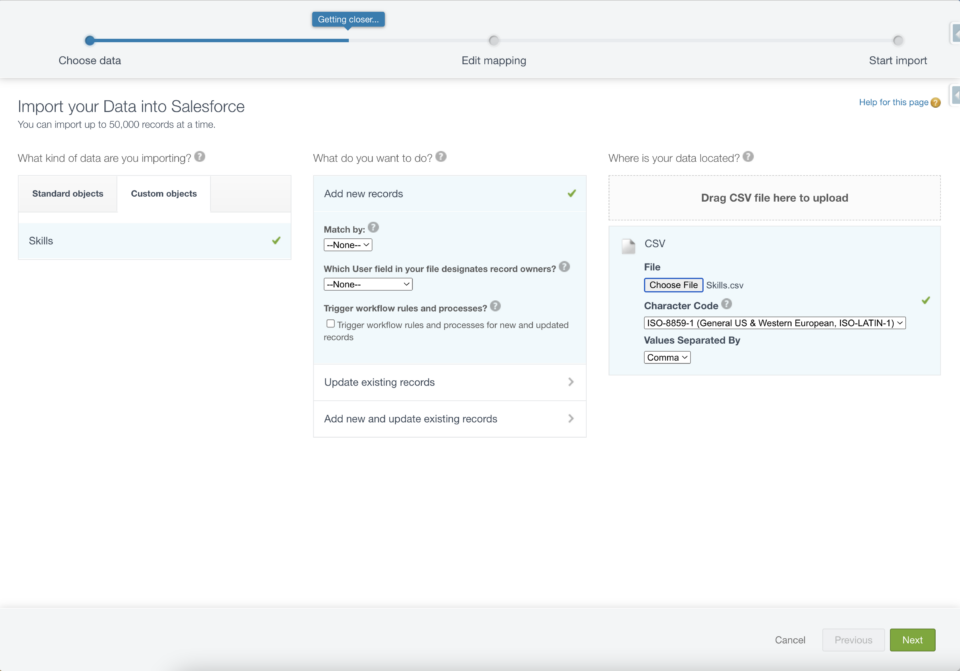Open the Match by dropdown
The image size is (960, 671).
point(348,245)
